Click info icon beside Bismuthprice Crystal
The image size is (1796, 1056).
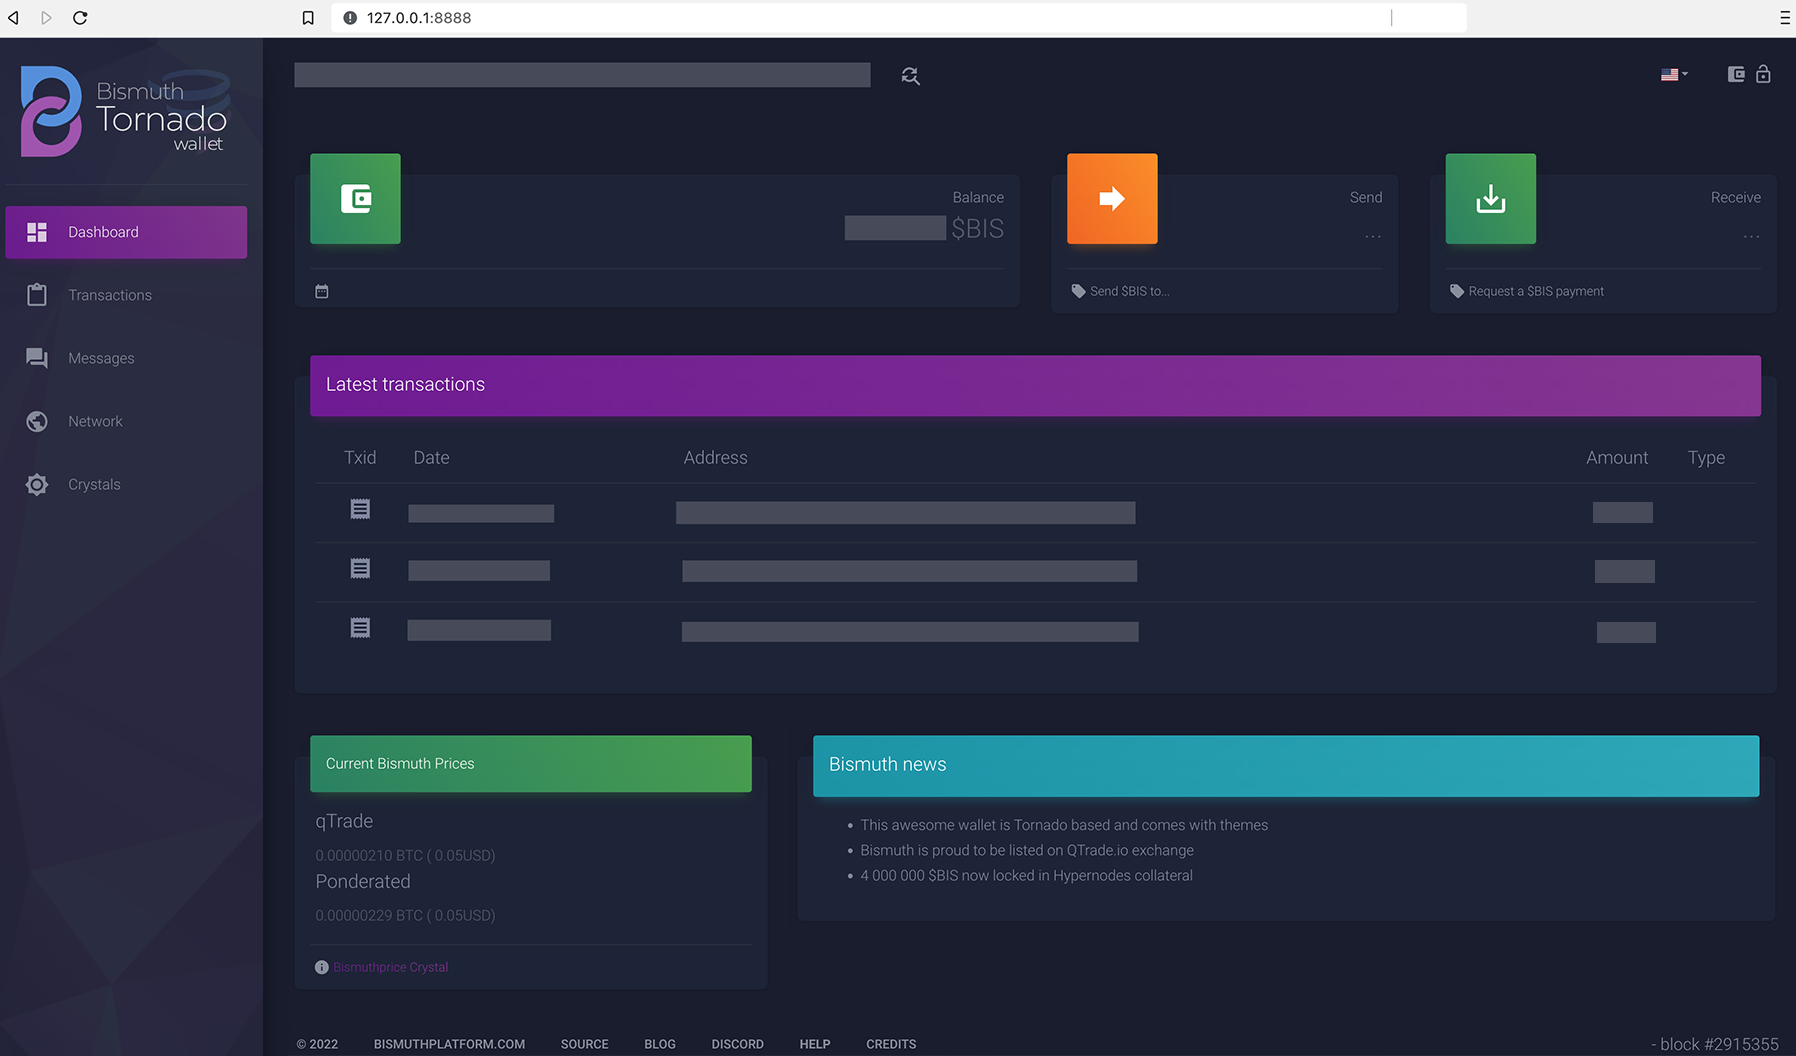pyautogui.click(x=322, y=967)
